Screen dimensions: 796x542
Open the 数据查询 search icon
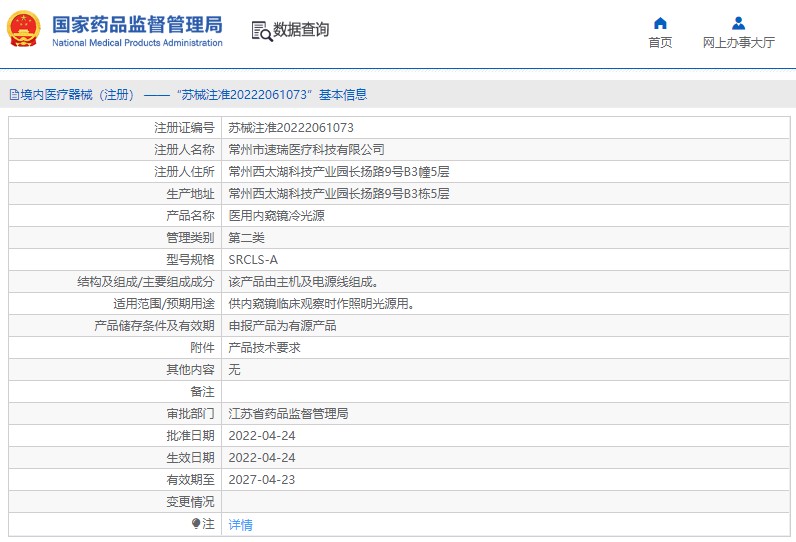tap(262, 31)
